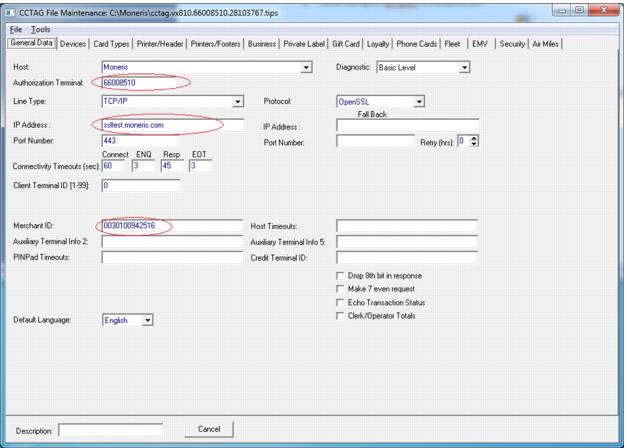
Task: Expand the Host dropdown showing Moneris
Action: (306, 67)
